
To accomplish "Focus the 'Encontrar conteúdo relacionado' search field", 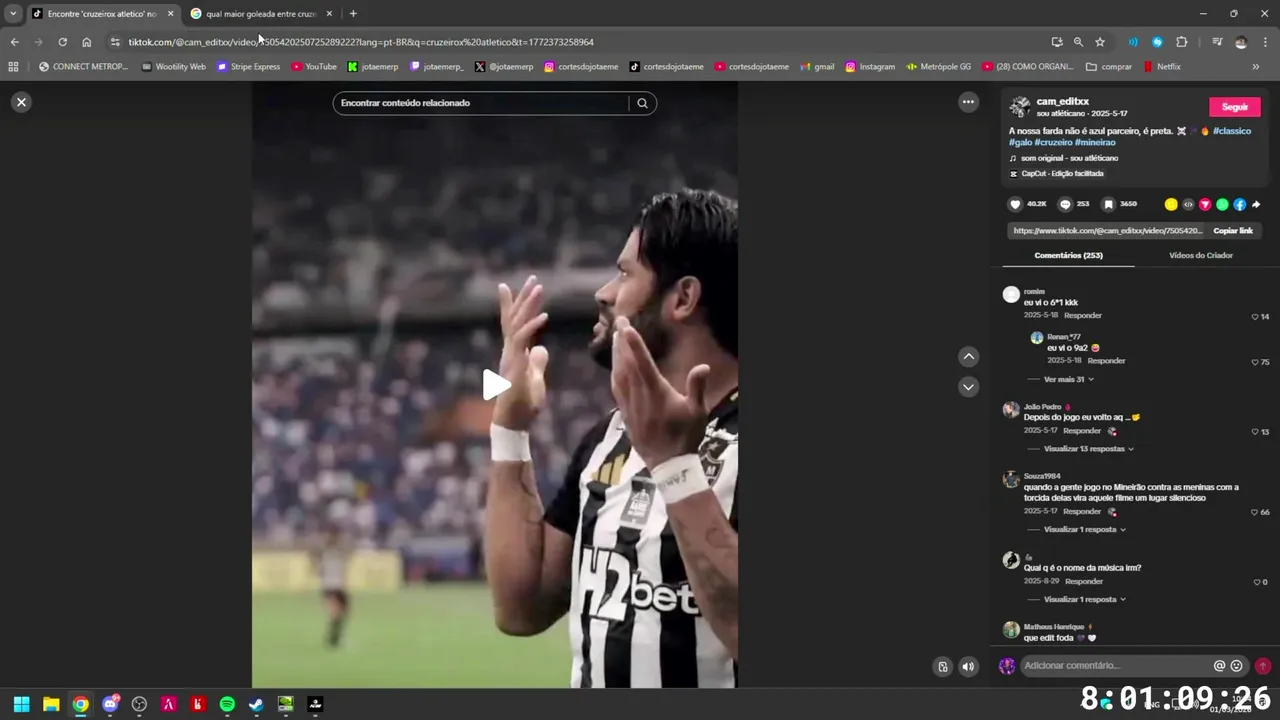I will point(480,103).
